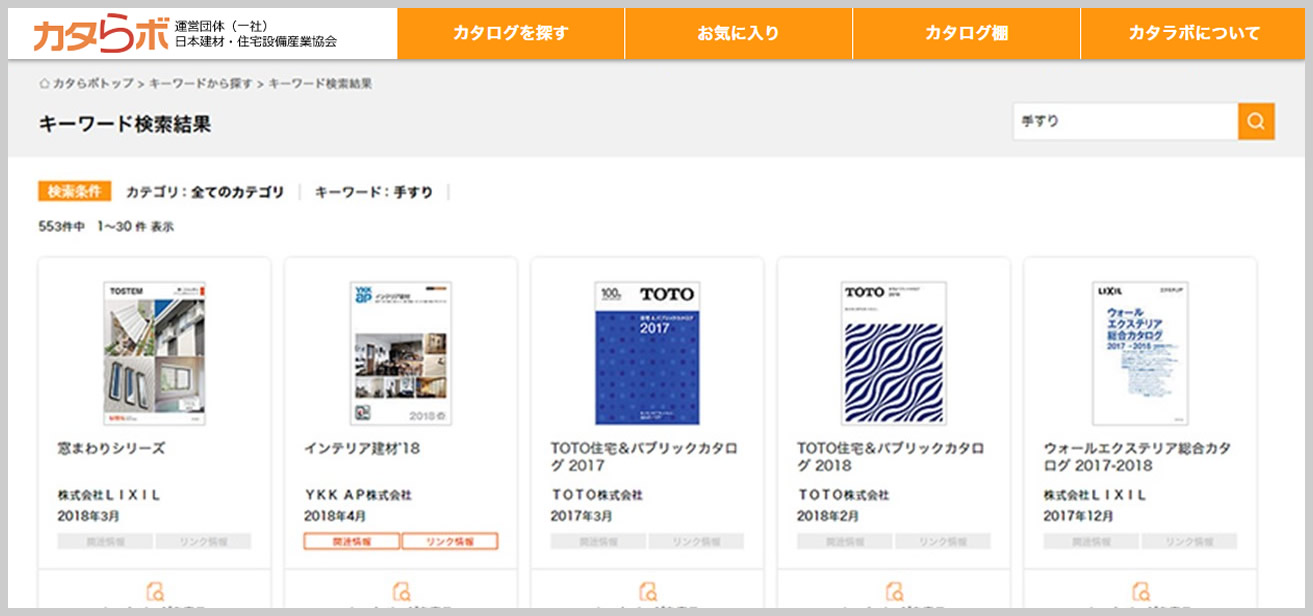Click リンク情報 button for インテリア建材'18
1313x616 pixels.
point(449,541)
